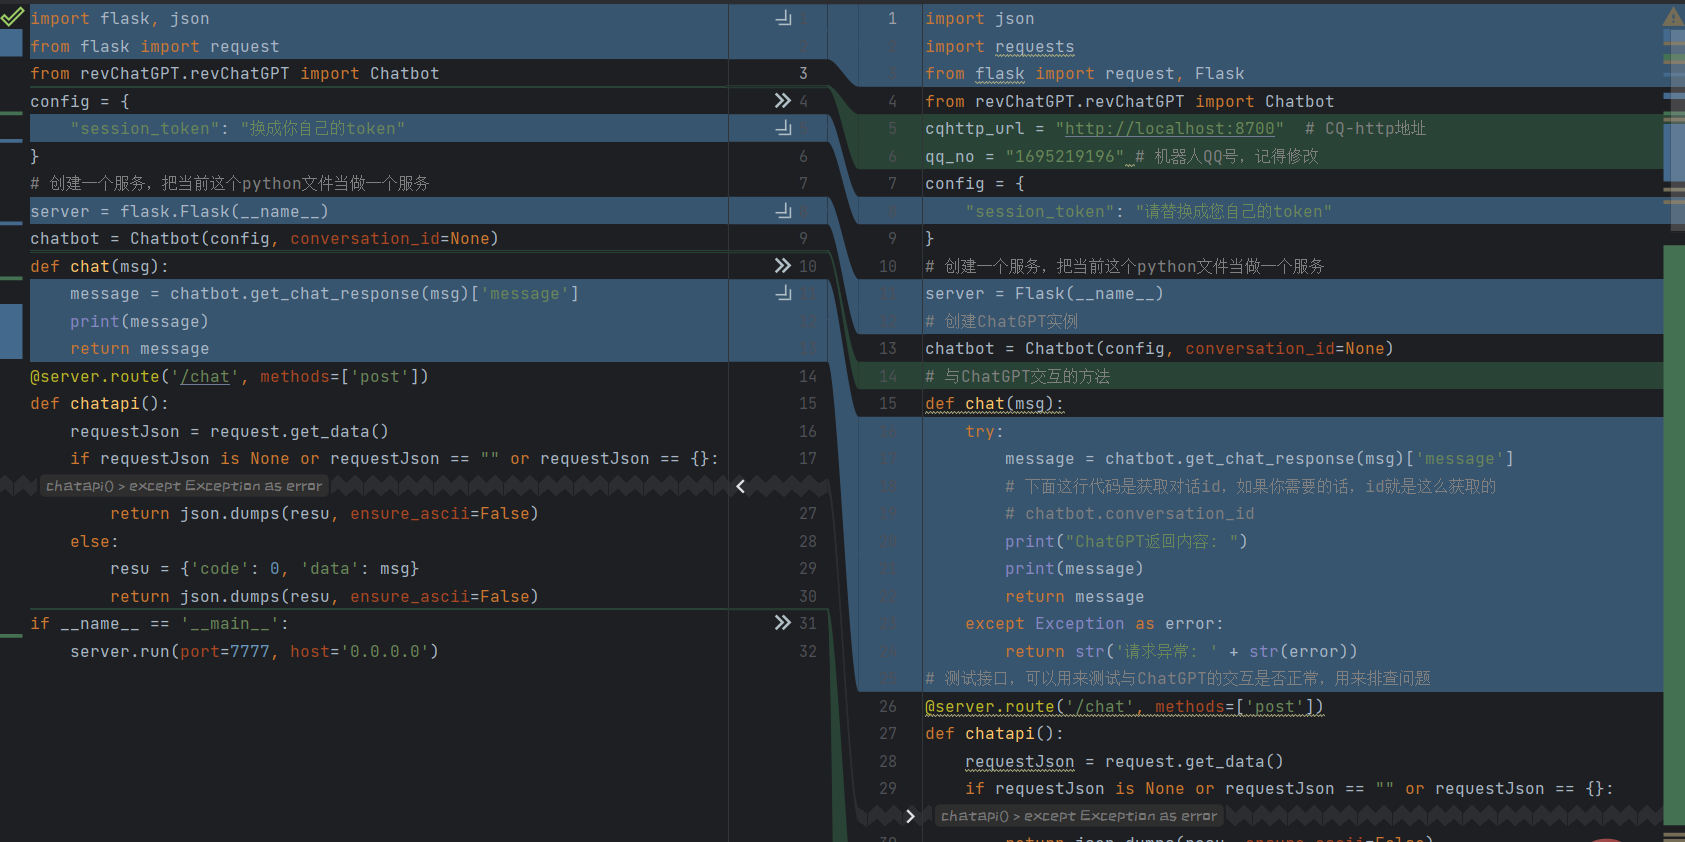Viewport: 1685px width, 842px height.
Task: Click left line number 27 in gutter
Action: click(808, 513)
